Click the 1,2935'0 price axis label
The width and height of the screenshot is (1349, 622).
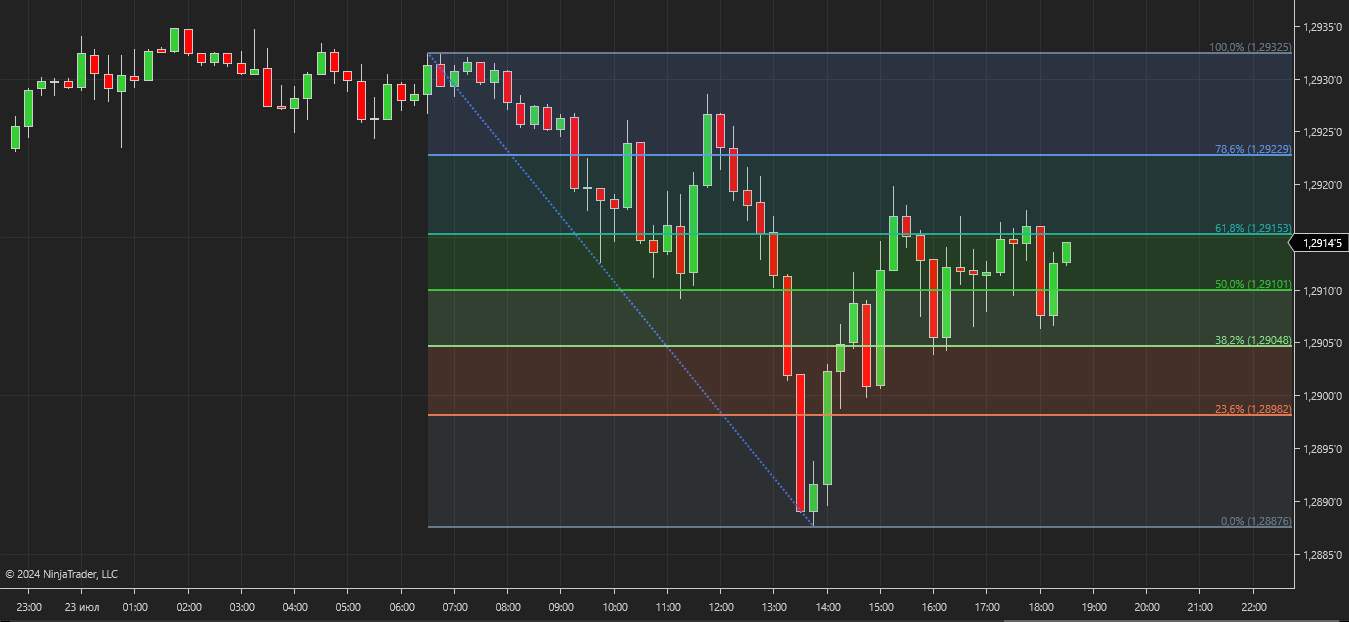[x=1320, y=27]
